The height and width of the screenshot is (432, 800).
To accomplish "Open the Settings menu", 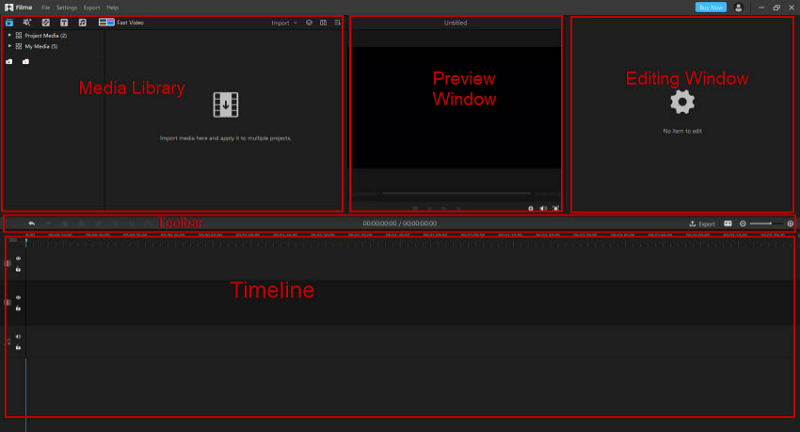I will (x=66, y=7).
